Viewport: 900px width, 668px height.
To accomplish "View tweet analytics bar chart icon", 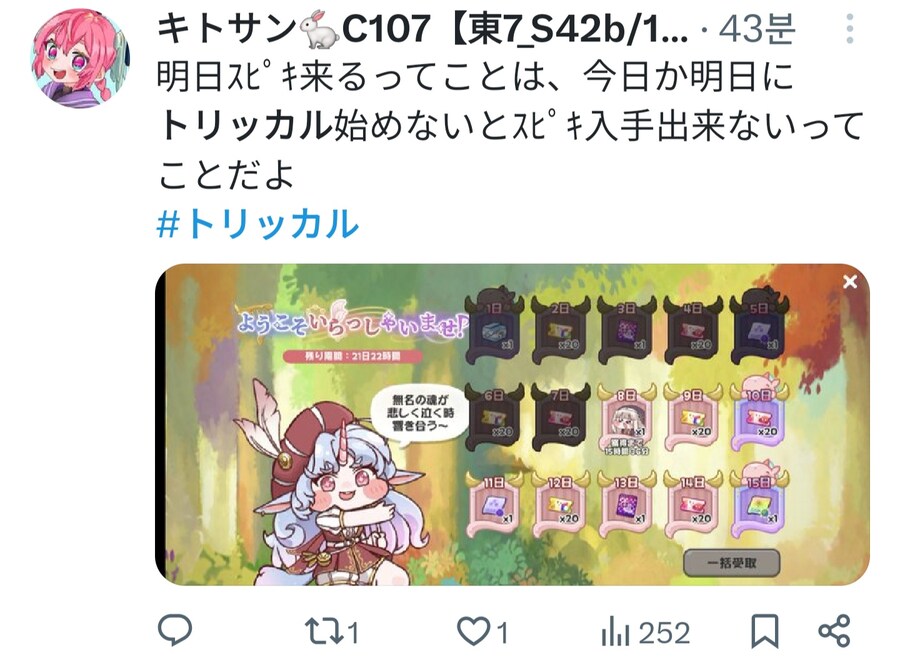I will coord(615,631).
